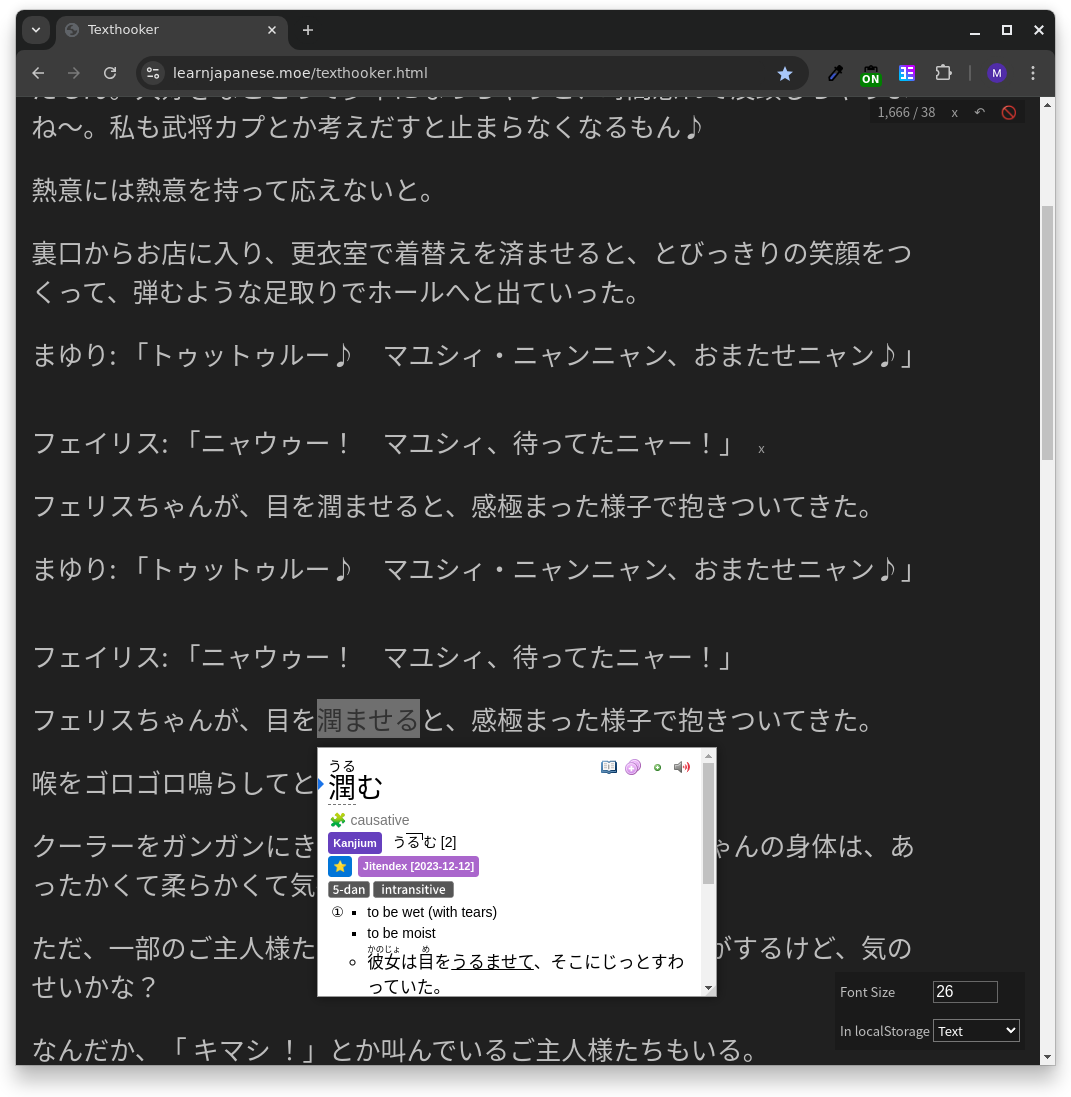Select the Texthooker browser tab
The height and width of the screenshot is (1097, 1071).
171,30
